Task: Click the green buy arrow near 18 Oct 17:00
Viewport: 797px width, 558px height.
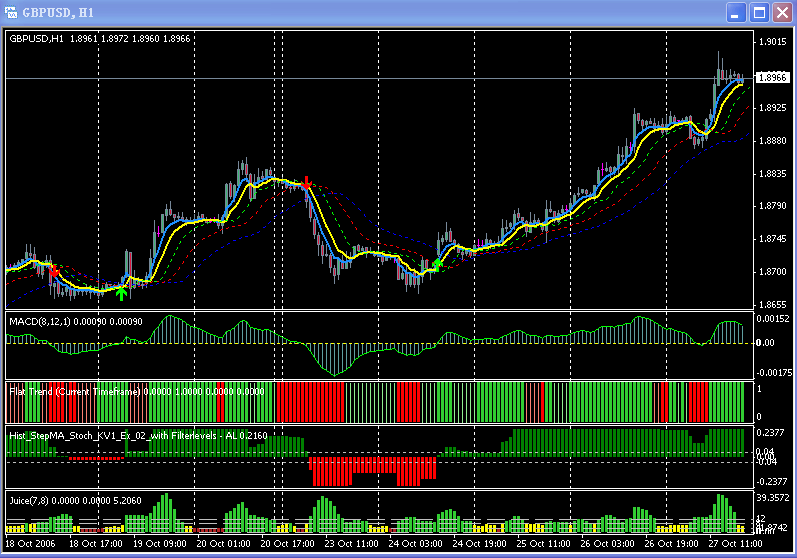Action: click(x=121, y=293)
